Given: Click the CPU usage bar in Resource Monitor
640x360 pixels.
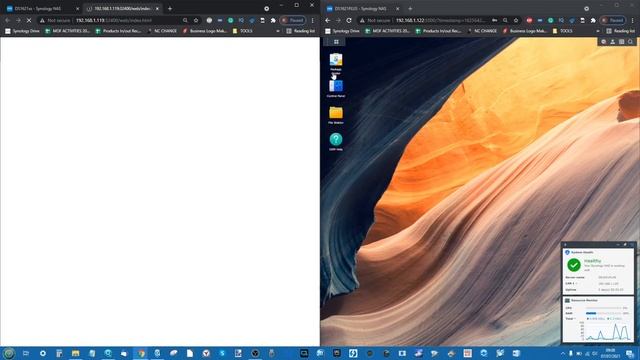Looking at the screenshot, I should point(603,308).
